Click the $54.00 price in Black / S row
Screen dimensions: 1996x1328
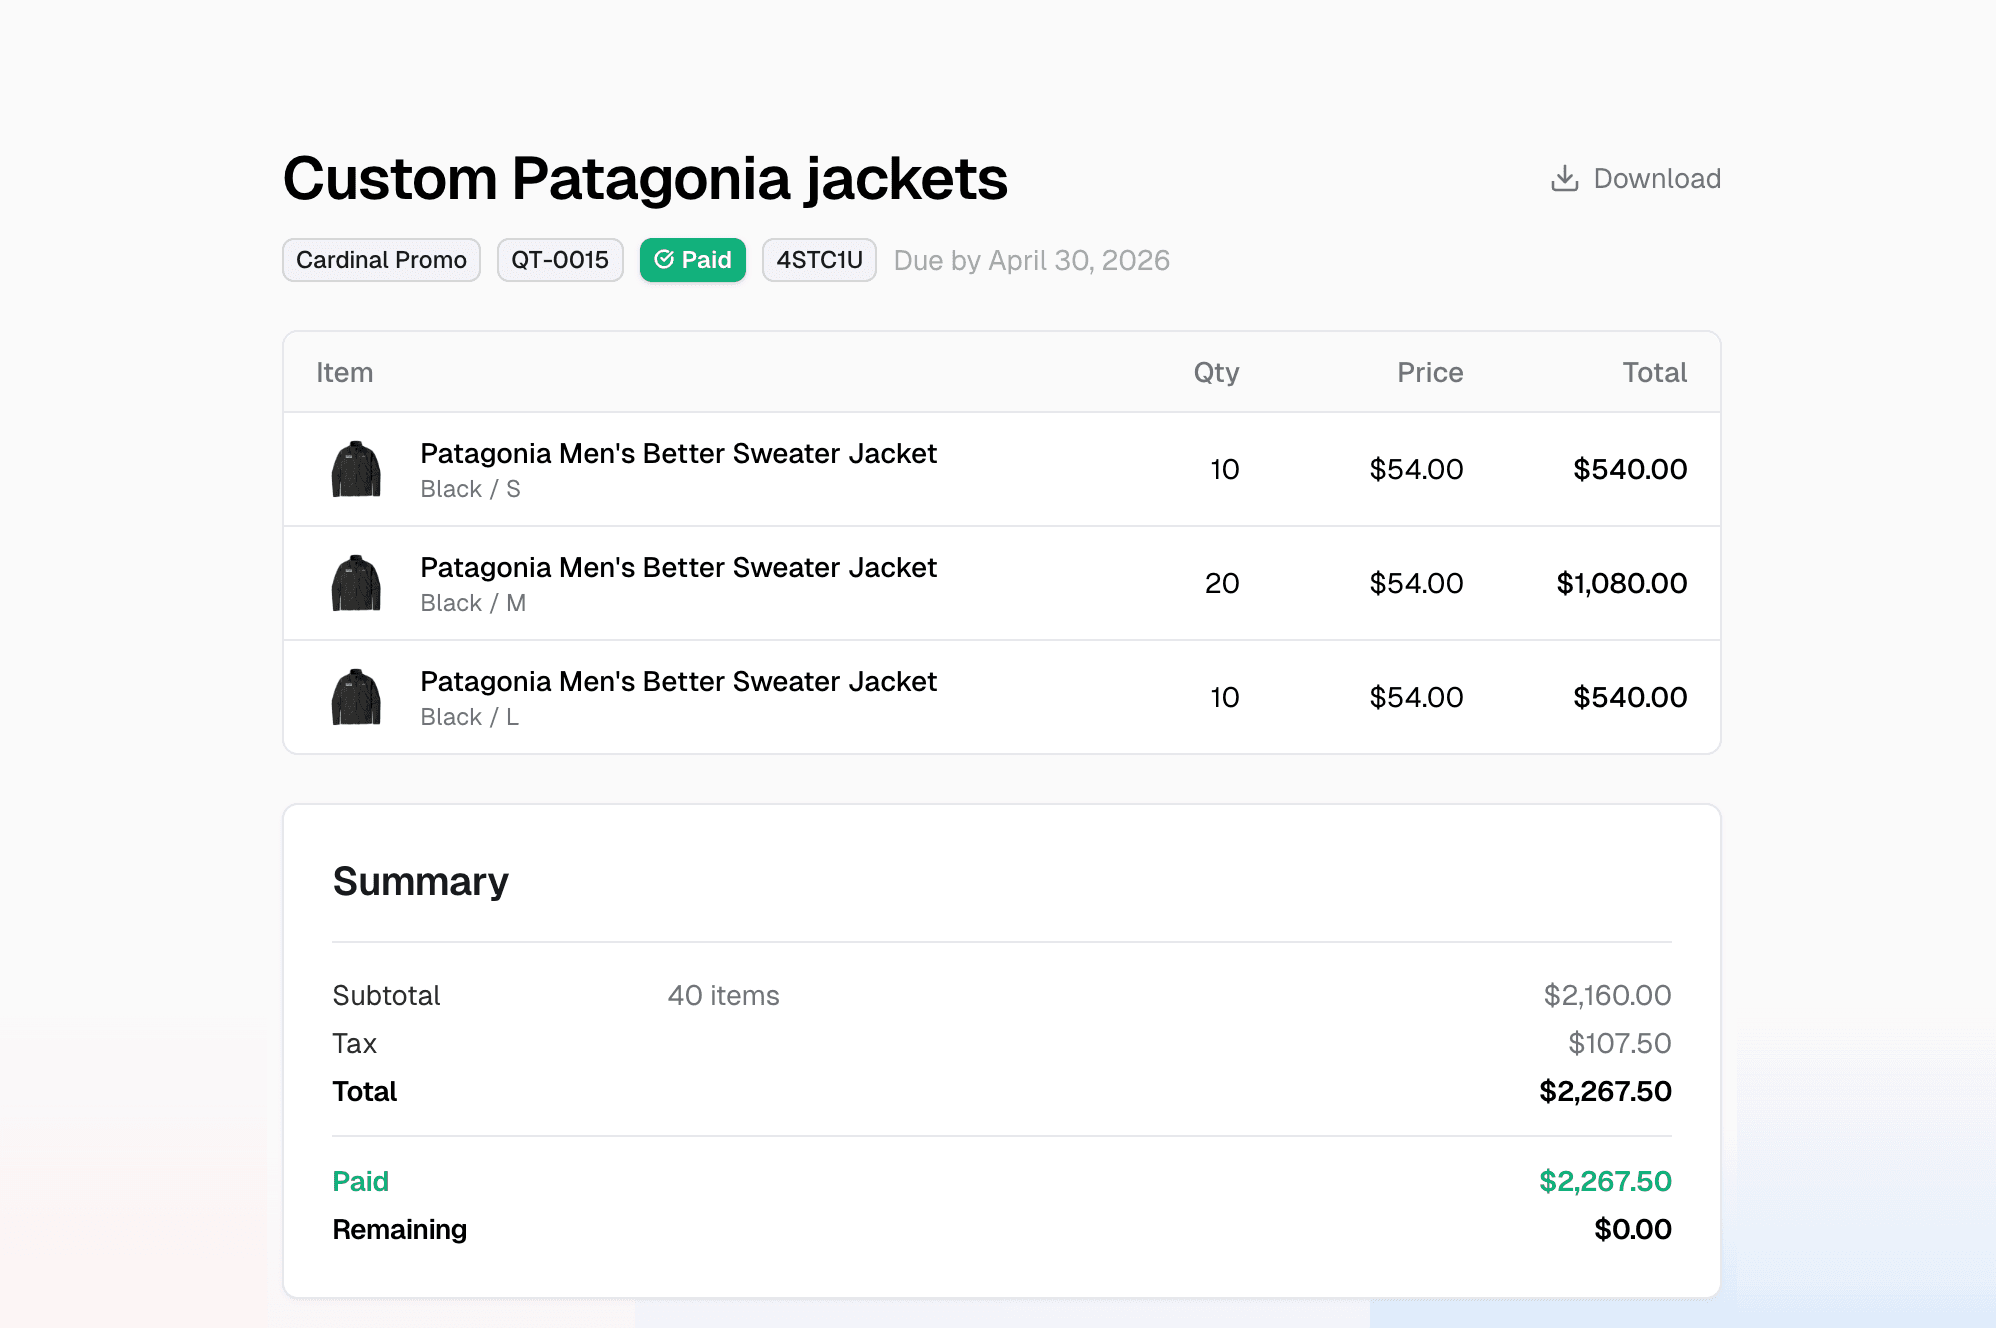[x=1416, y=469]
